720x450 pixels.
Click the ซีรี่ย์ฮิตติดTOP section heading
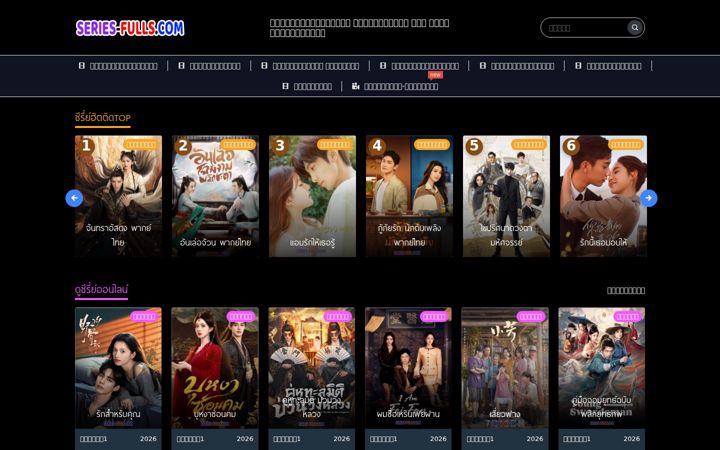(x=103, y=118)
